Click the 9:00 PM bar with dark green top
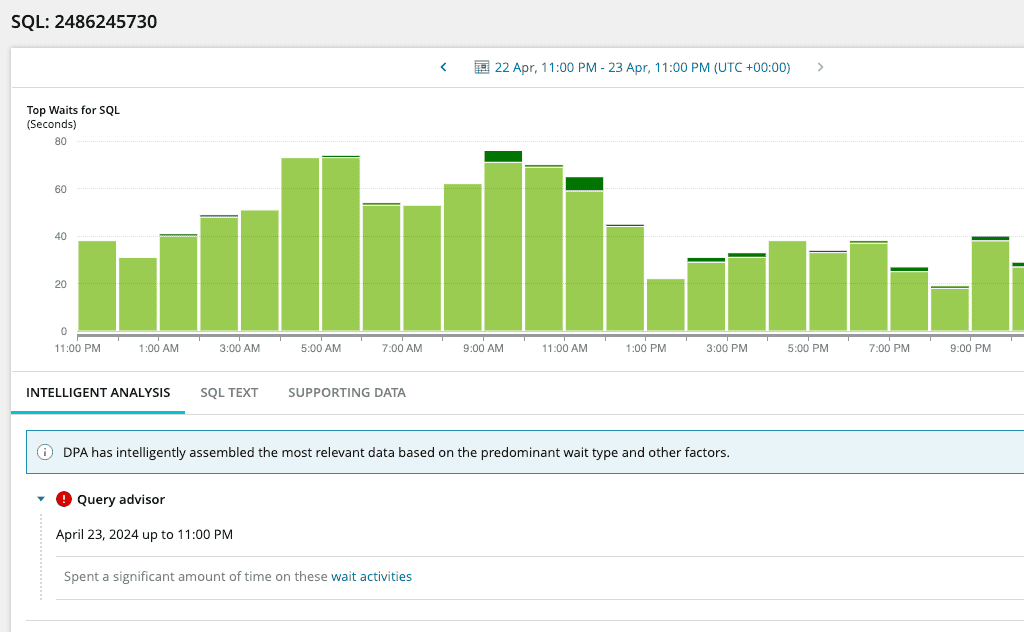 [x=990, y=285]
